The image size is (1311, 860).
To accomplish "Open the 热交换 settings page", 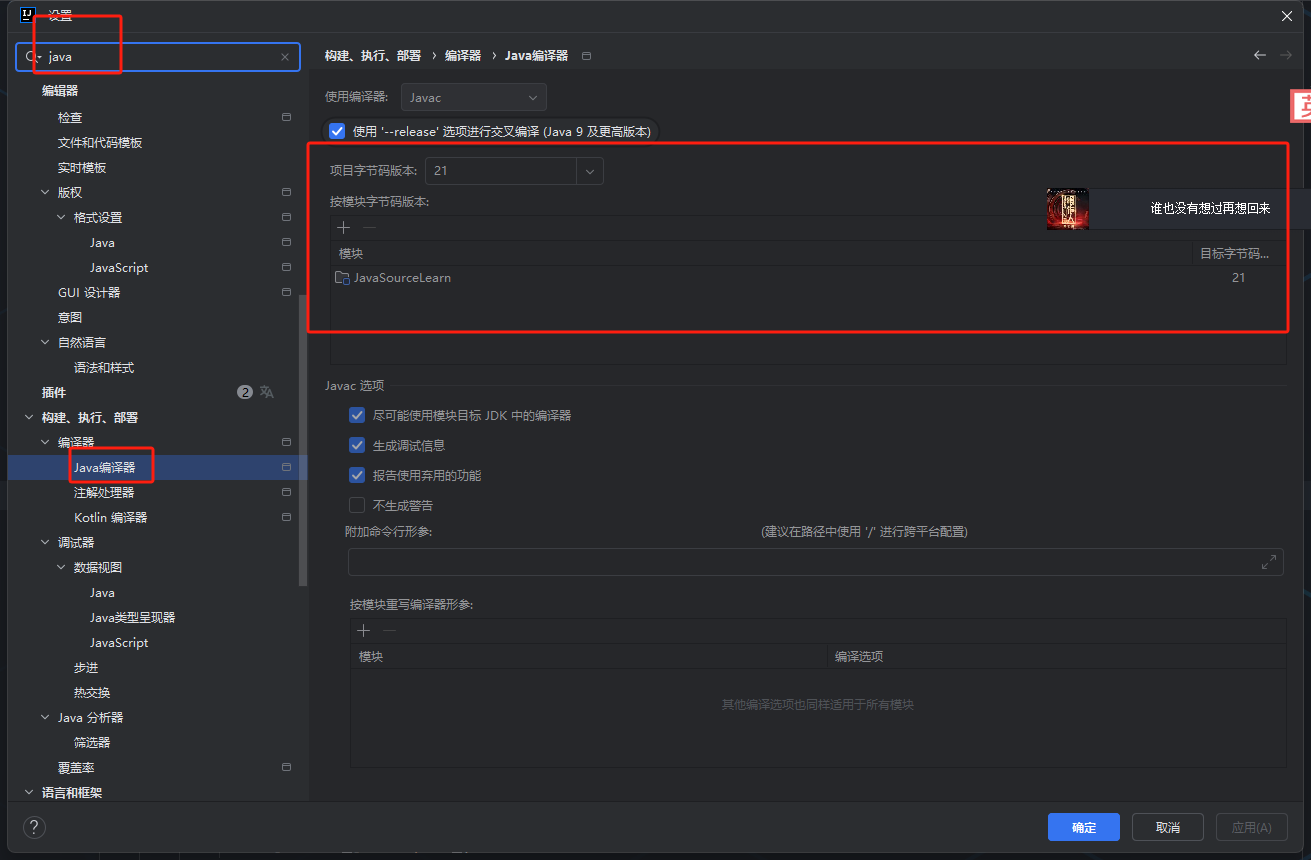I will [92, 692].
